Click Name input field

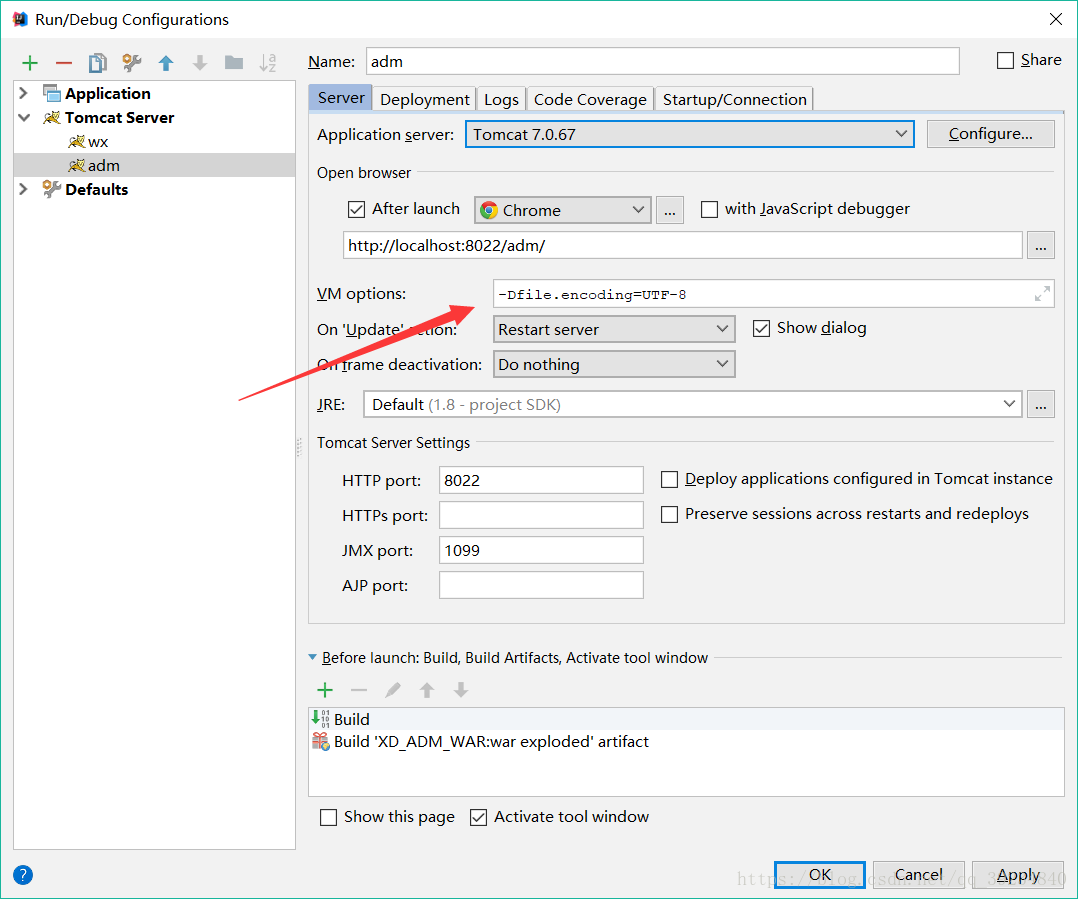coord(663,61)
